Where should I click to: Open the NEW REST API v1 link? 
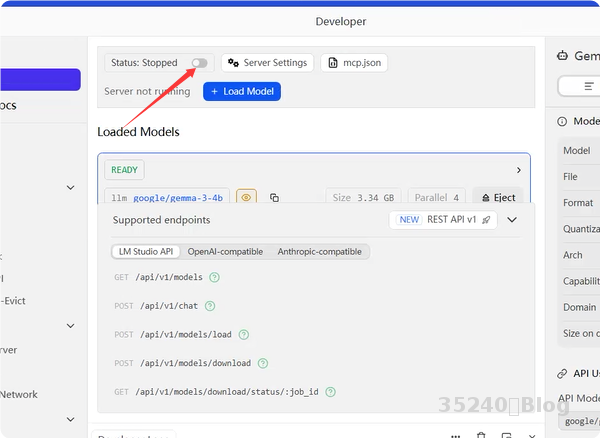[443, 220]
